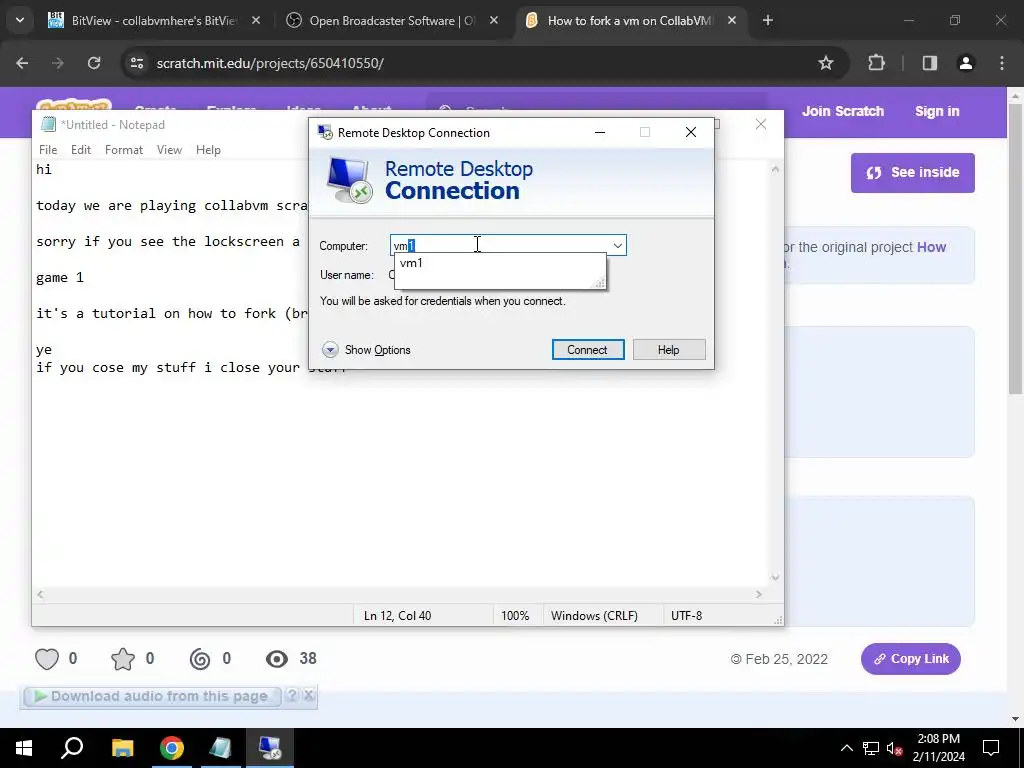The image size is (1024, 768).
Task: Open the Chrome extensions puzzle icon
Action: pyautogui.click(x=876, y=63)
